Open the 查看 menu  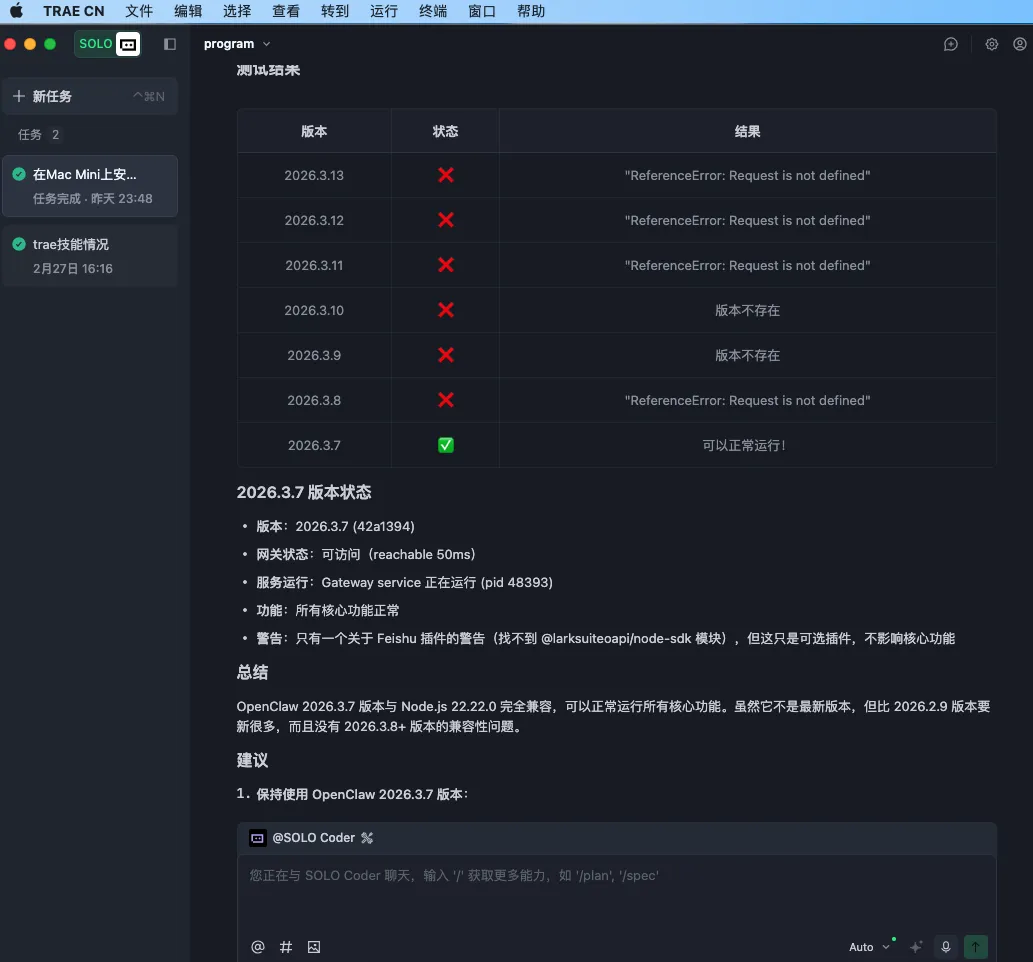[x=286, y=11]
